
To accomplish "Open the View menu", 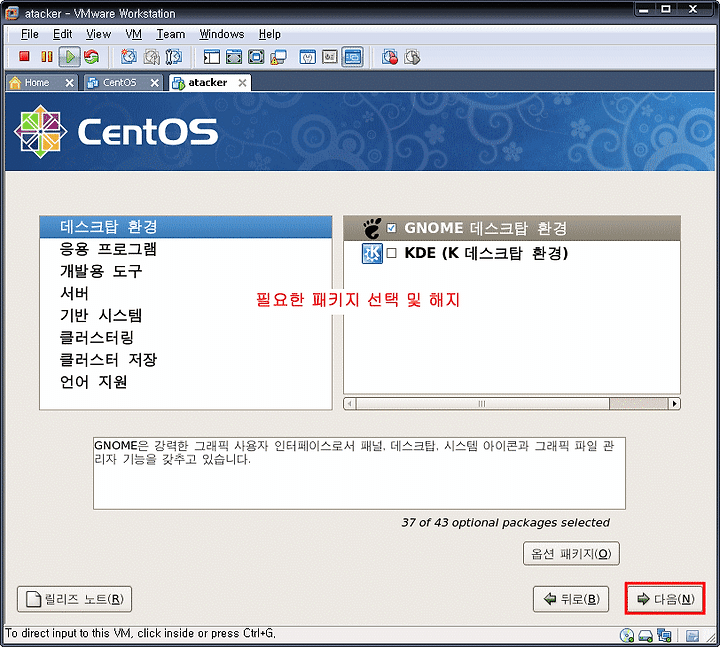I will [98, 34].
